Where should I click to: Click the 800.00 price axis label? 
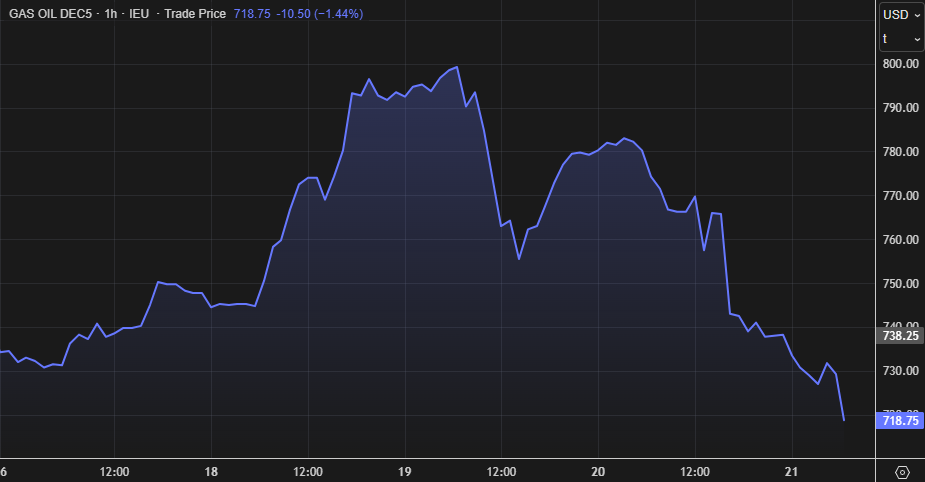tap(901, 64)
